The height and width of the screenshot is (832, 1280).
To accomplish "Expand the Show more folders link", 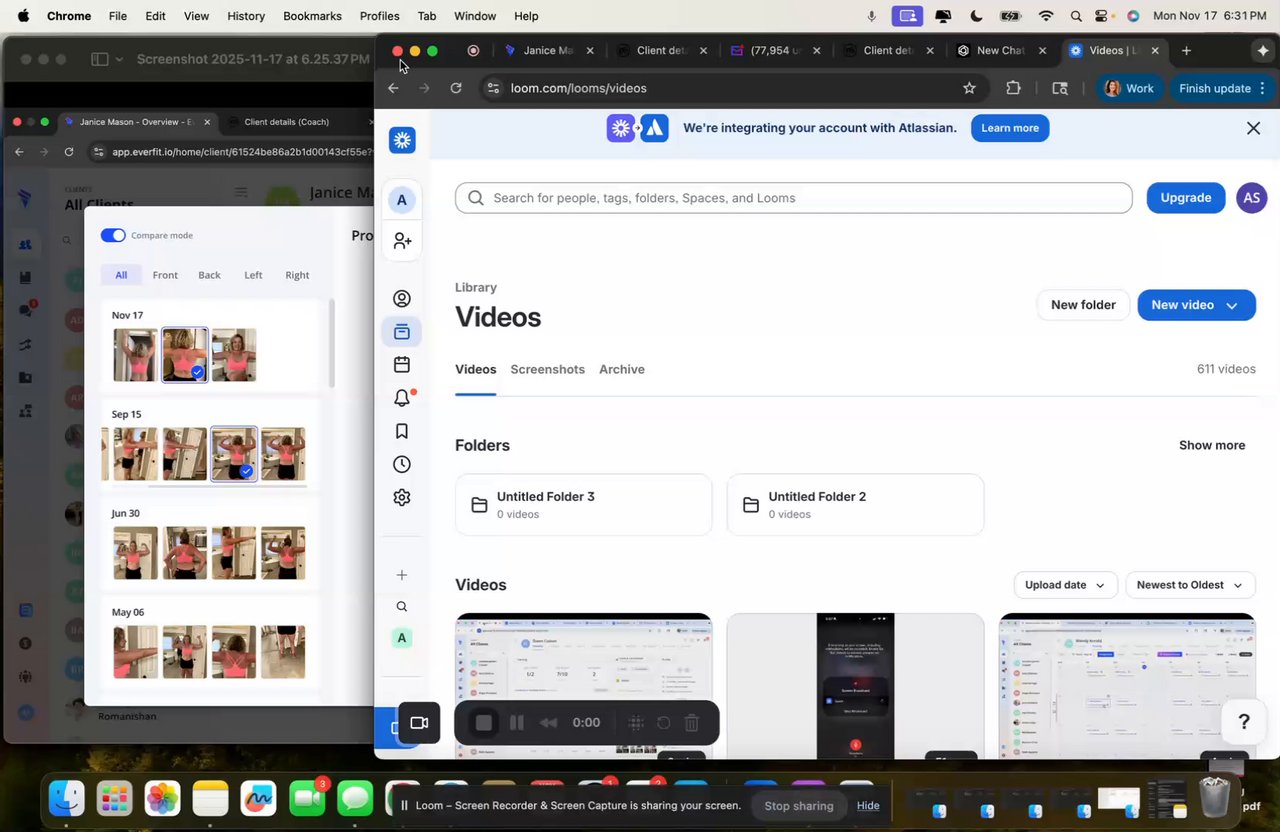I will 1212,445.
